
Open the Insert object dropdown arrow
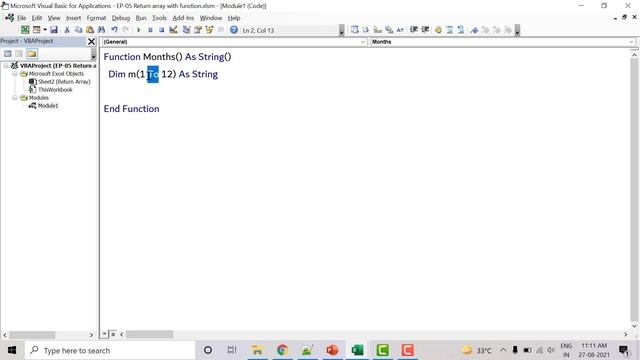(45, 30)
